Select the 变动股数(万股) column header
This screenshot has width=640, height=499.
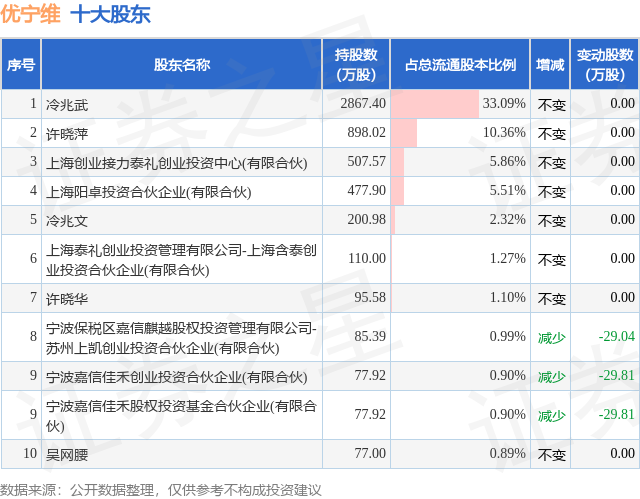(x=605, y=64)
